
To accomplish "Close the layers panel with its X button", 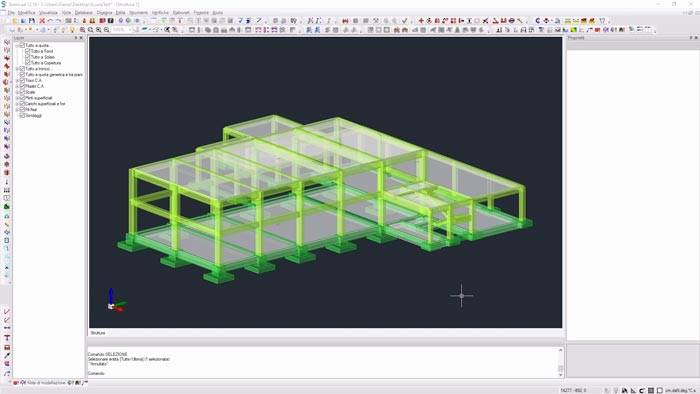I will click(81, 38).
